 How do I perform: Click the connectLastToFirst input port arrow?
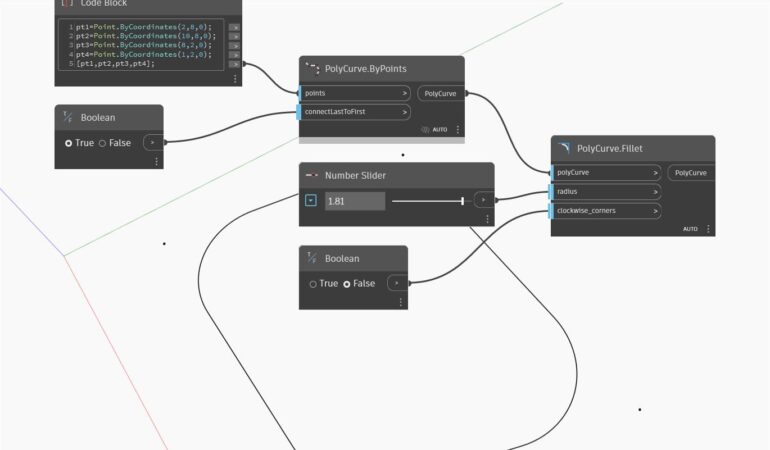[x=405, y=111]
